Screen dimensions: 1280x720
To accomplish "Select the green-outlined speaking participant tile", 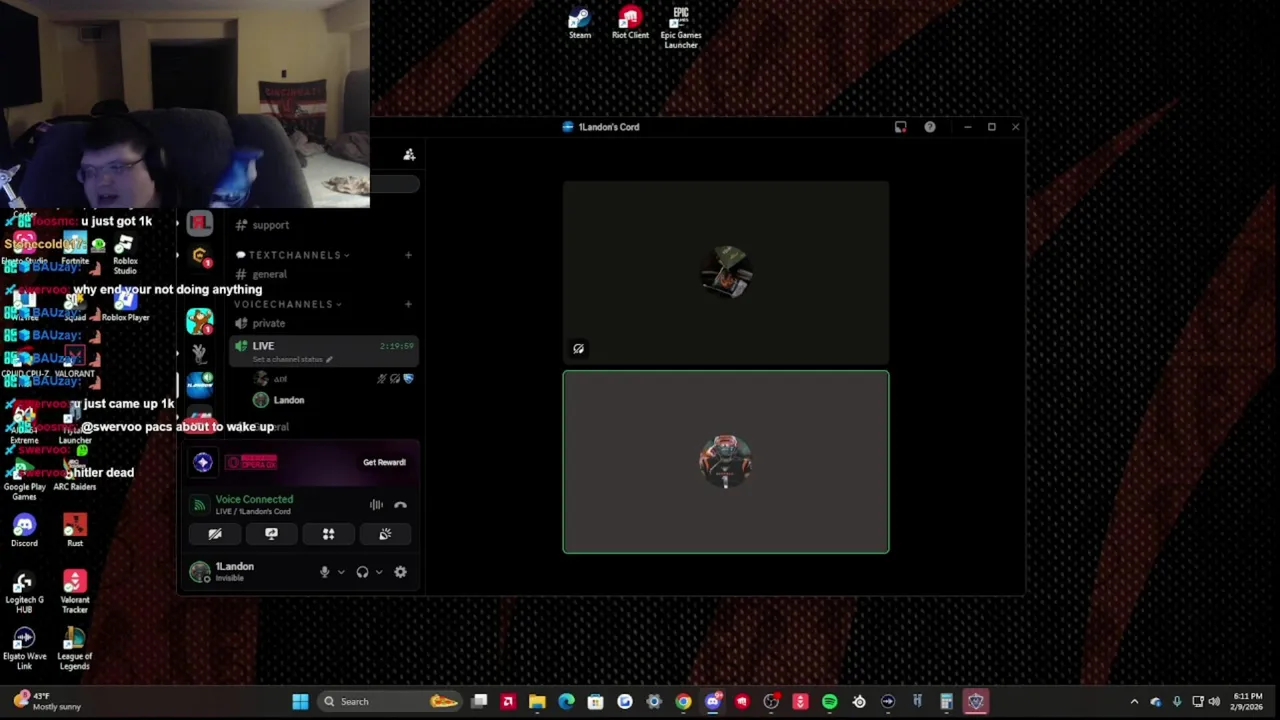I will pyautogui.click(x=725, y=462).
